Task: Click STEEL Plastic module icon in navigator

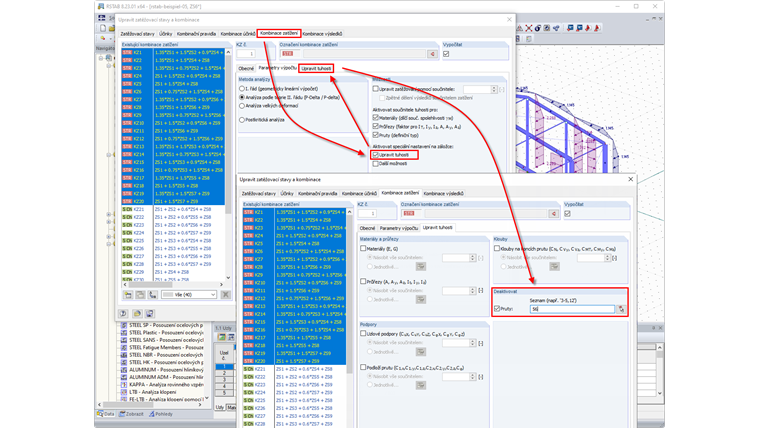Action: 124,333
